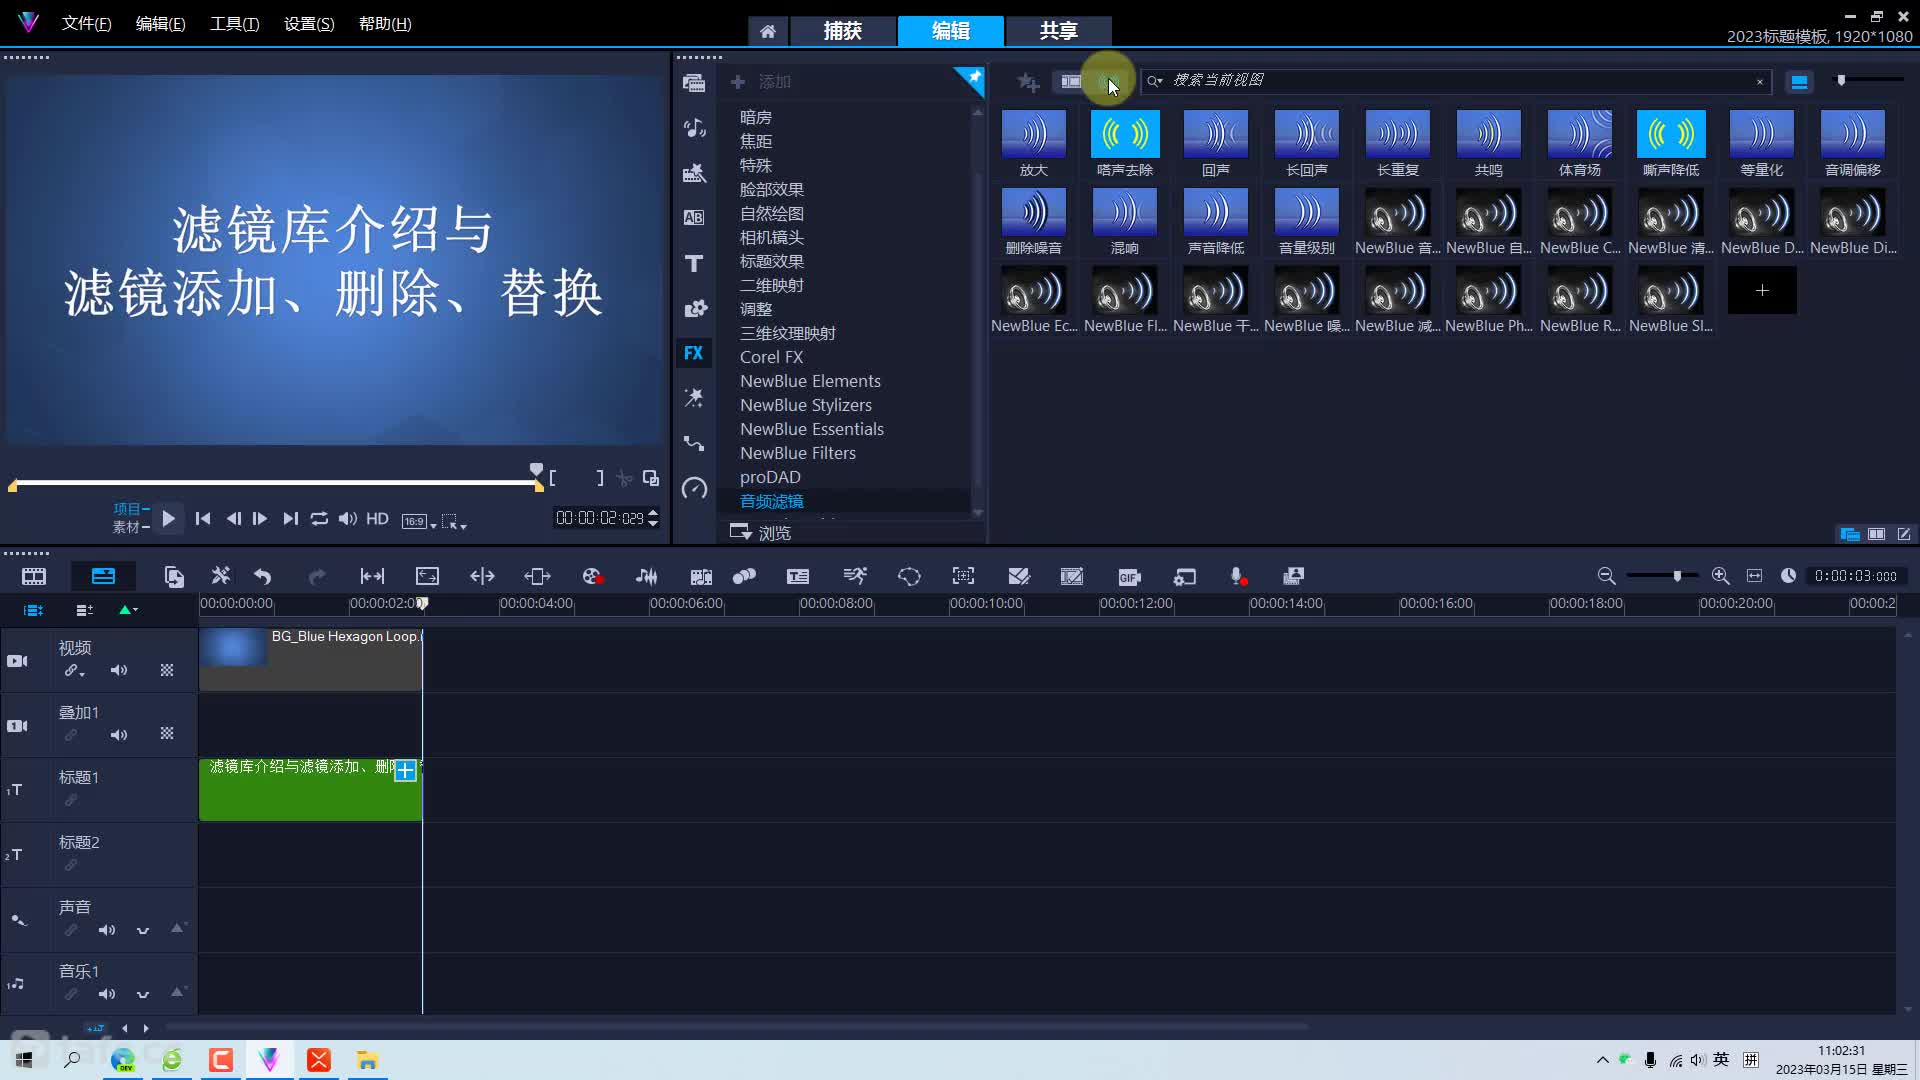This screenshot has height=1080, width=1920.
Task: Start voice-over recording with microphone icon
Action: [1238, 577]
